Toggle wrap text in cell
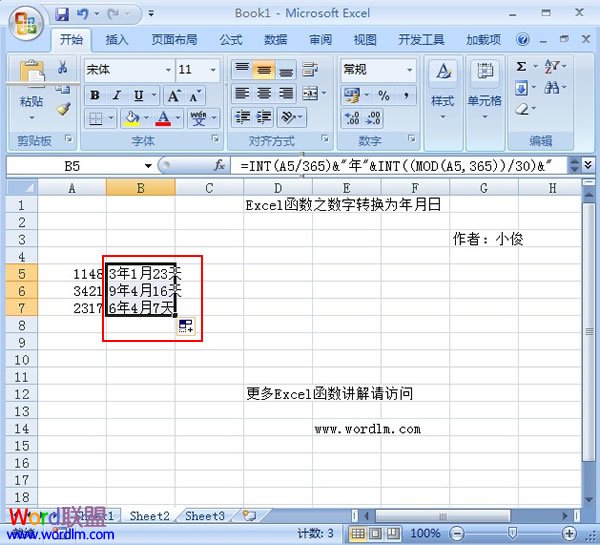 310,69
